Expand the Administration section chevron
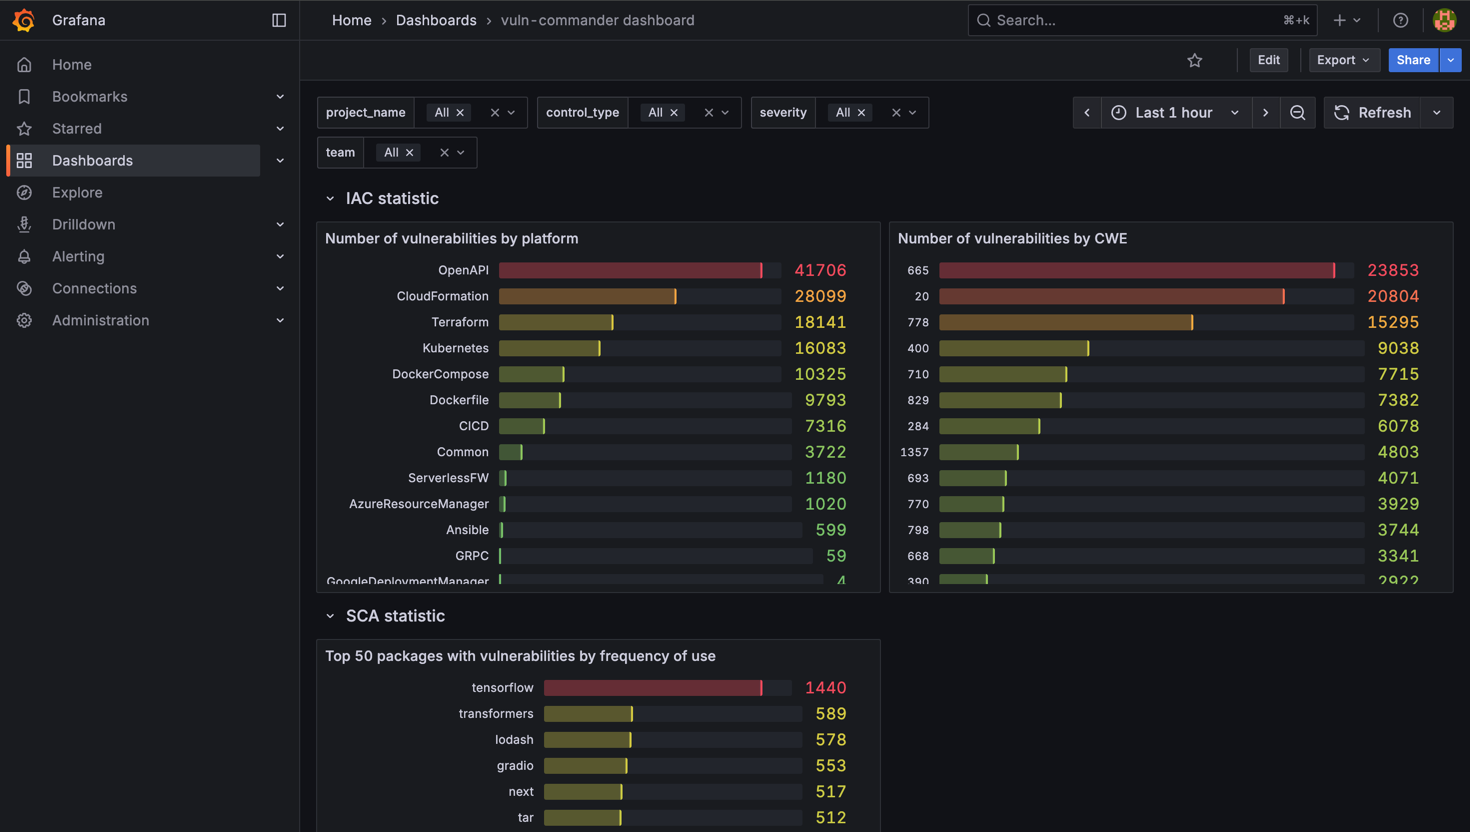This screenshot has height=832, width=1470. [x=280, y=321]
